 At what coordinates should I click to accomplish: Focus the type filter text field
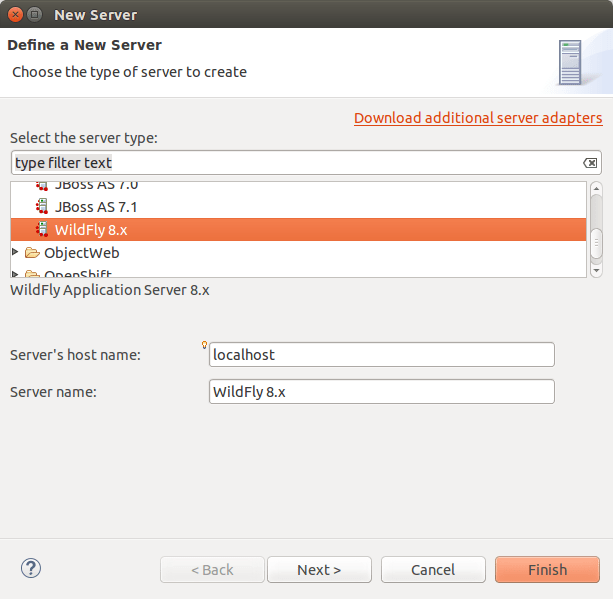[306, 163]
